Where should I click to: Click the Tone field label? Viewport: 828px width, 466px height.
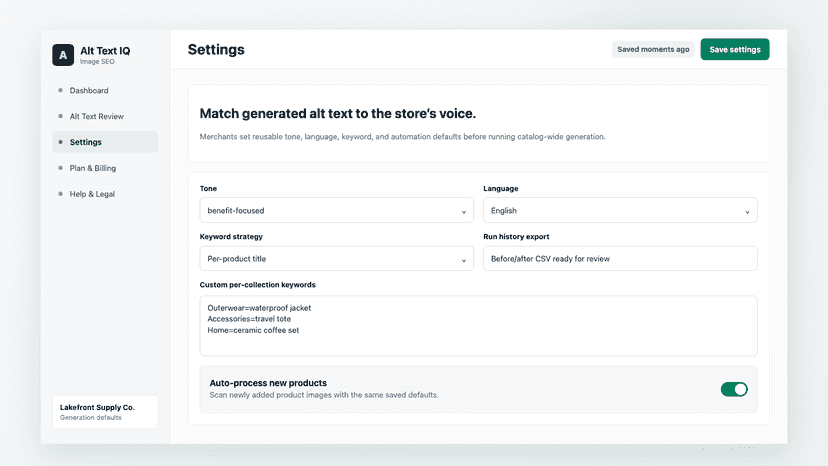(208, 189)
